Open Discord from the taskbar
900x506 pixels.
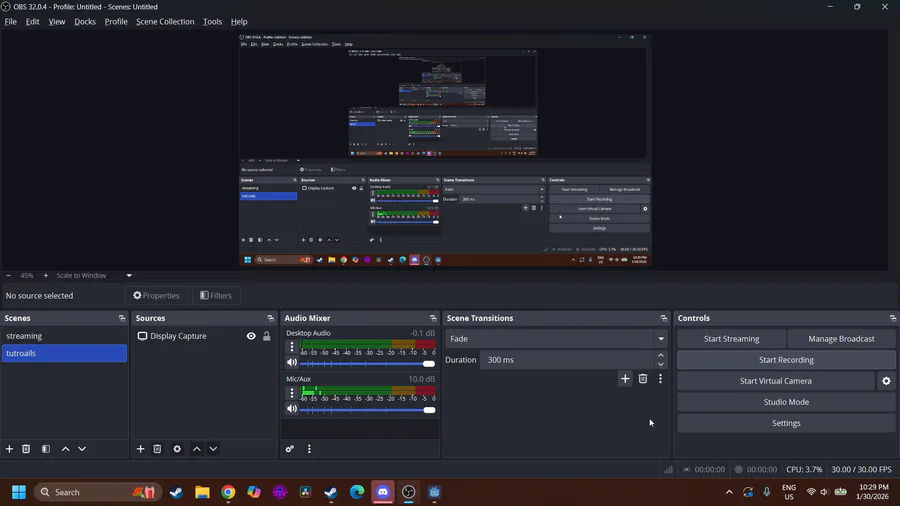coord(383,492)
